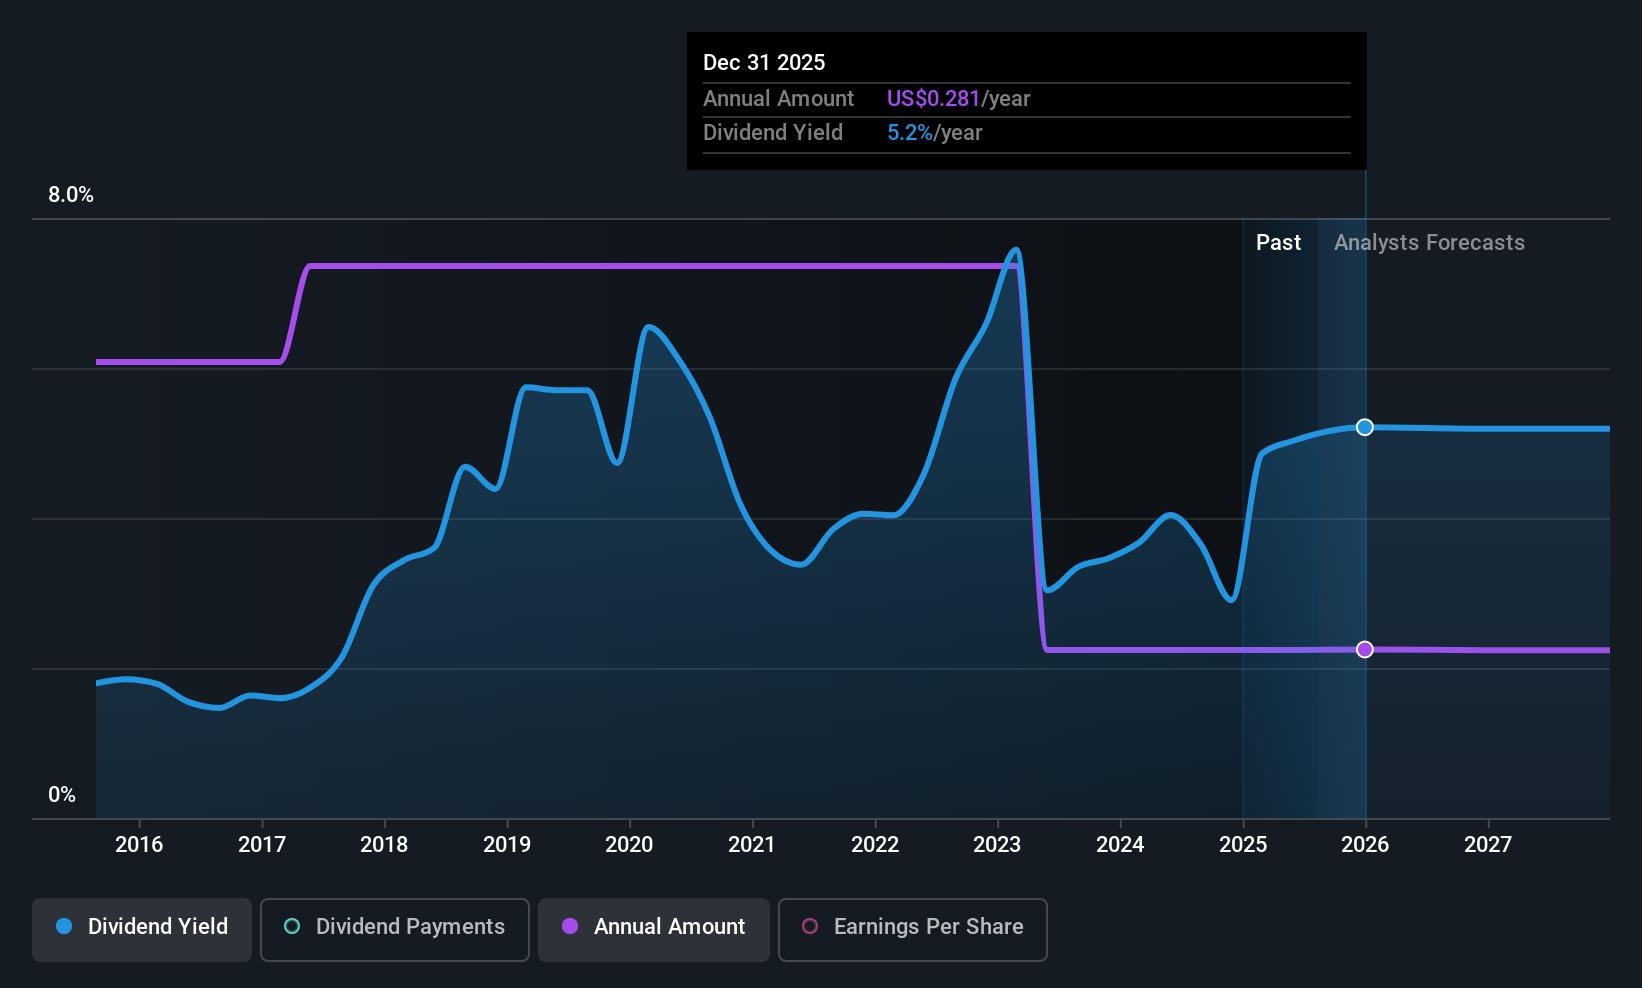Click the 2023 label on the x-axis
1642x988 pixels.
[x=997, y=844]
